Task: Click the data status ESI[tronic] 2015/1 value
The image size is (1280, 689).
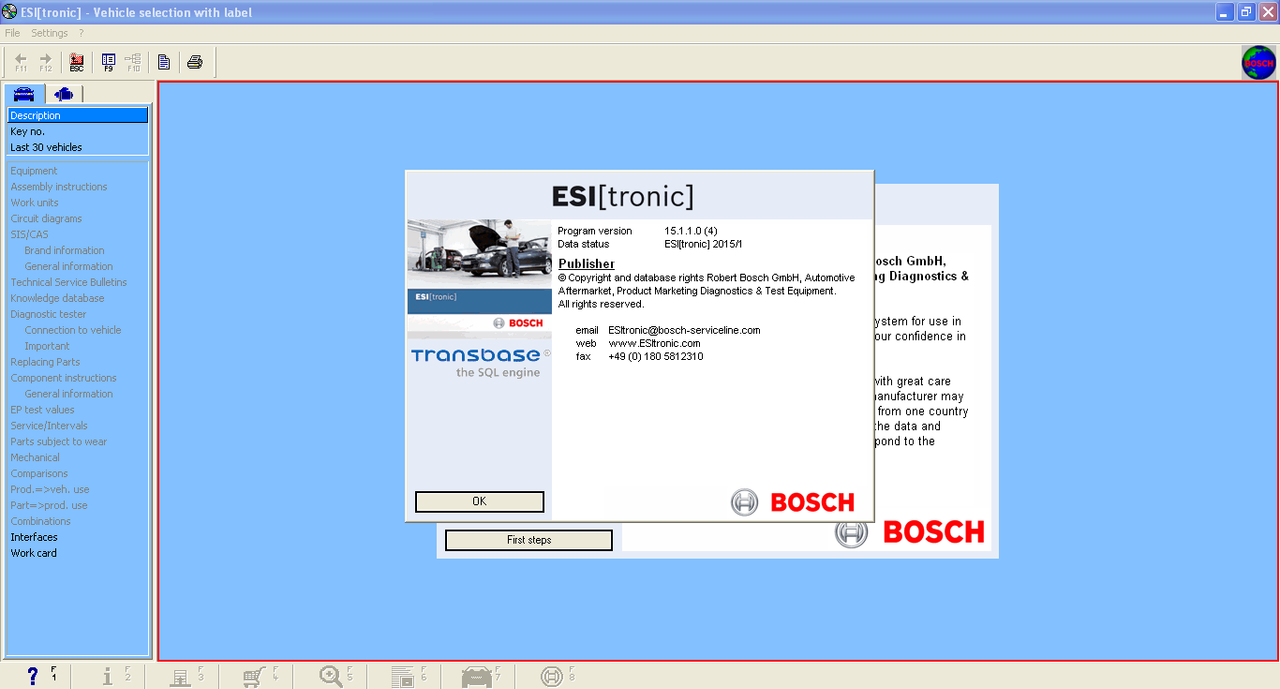Action: [703, 244]
